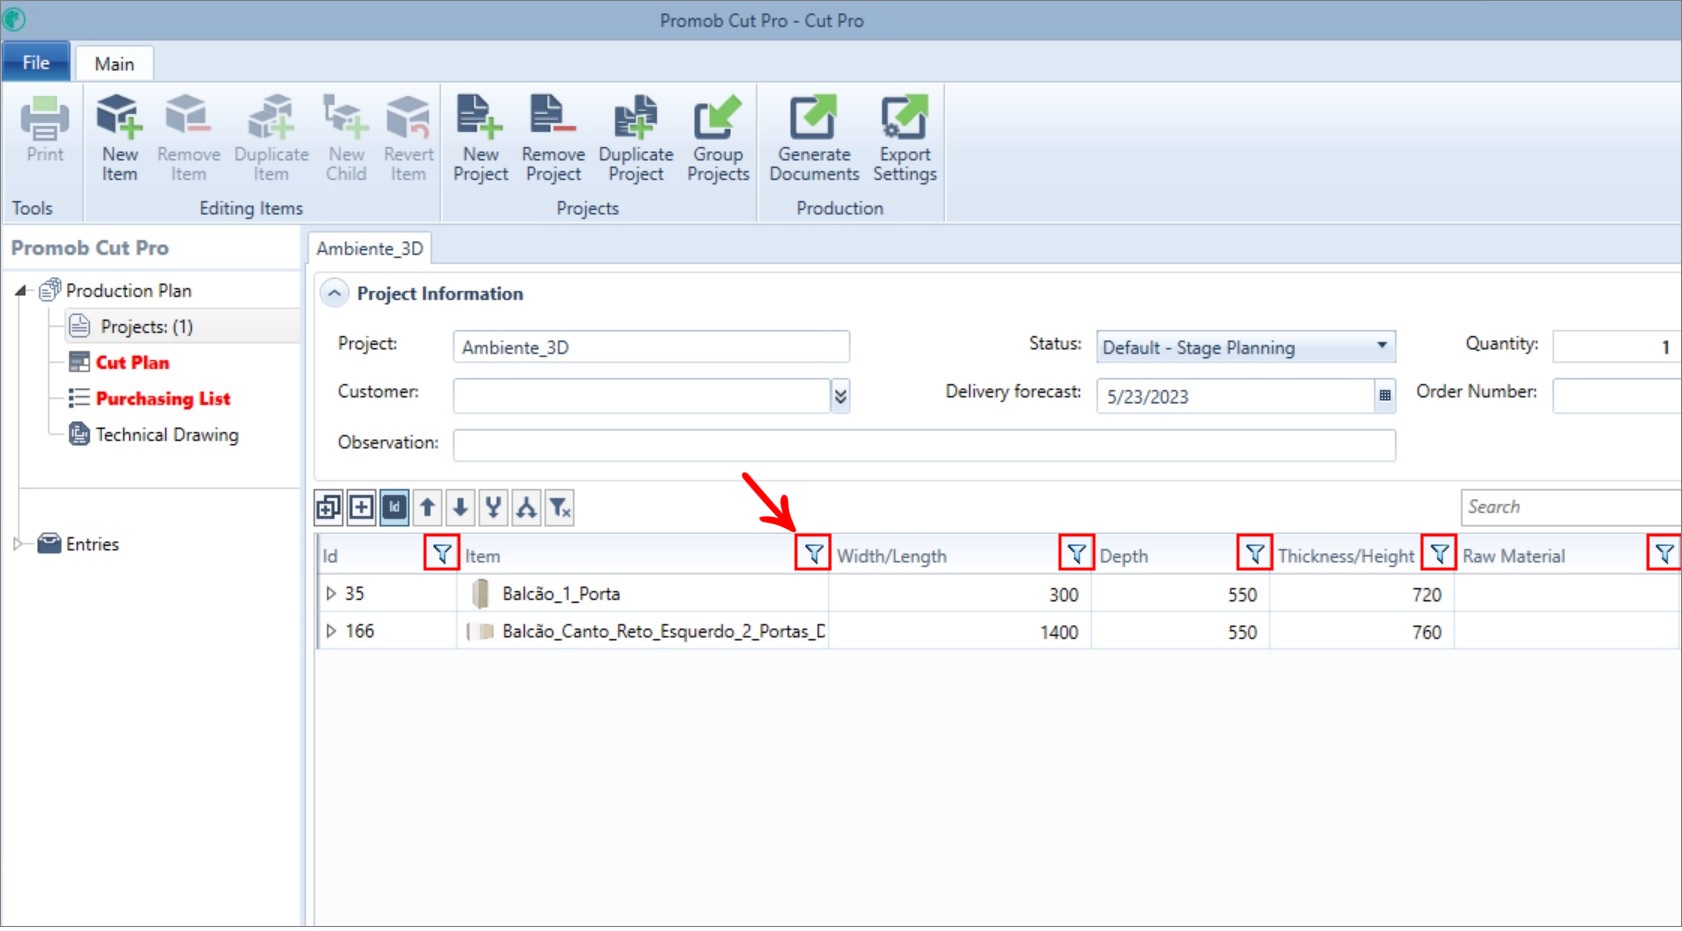Create a New Project
1682x931 pixels.
[x=480, y=138]
